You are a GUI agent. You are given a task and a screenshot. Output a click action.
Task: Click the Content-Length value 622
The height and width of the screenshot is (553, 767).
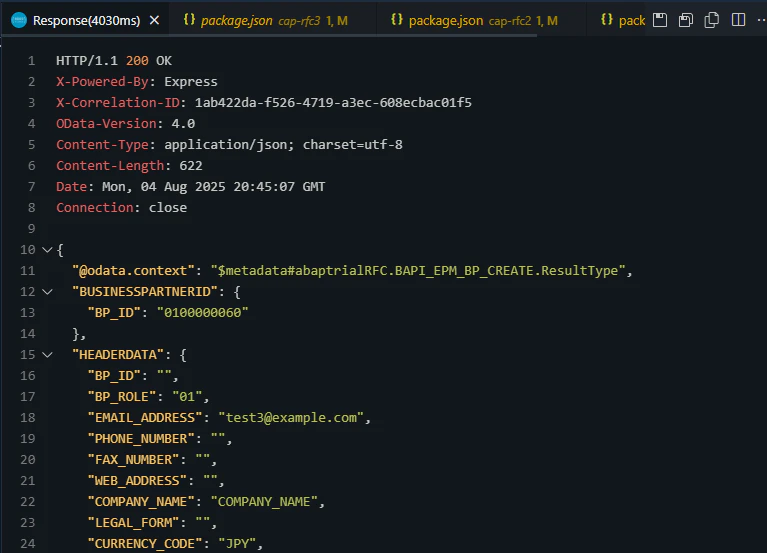[x=191, y=166]
